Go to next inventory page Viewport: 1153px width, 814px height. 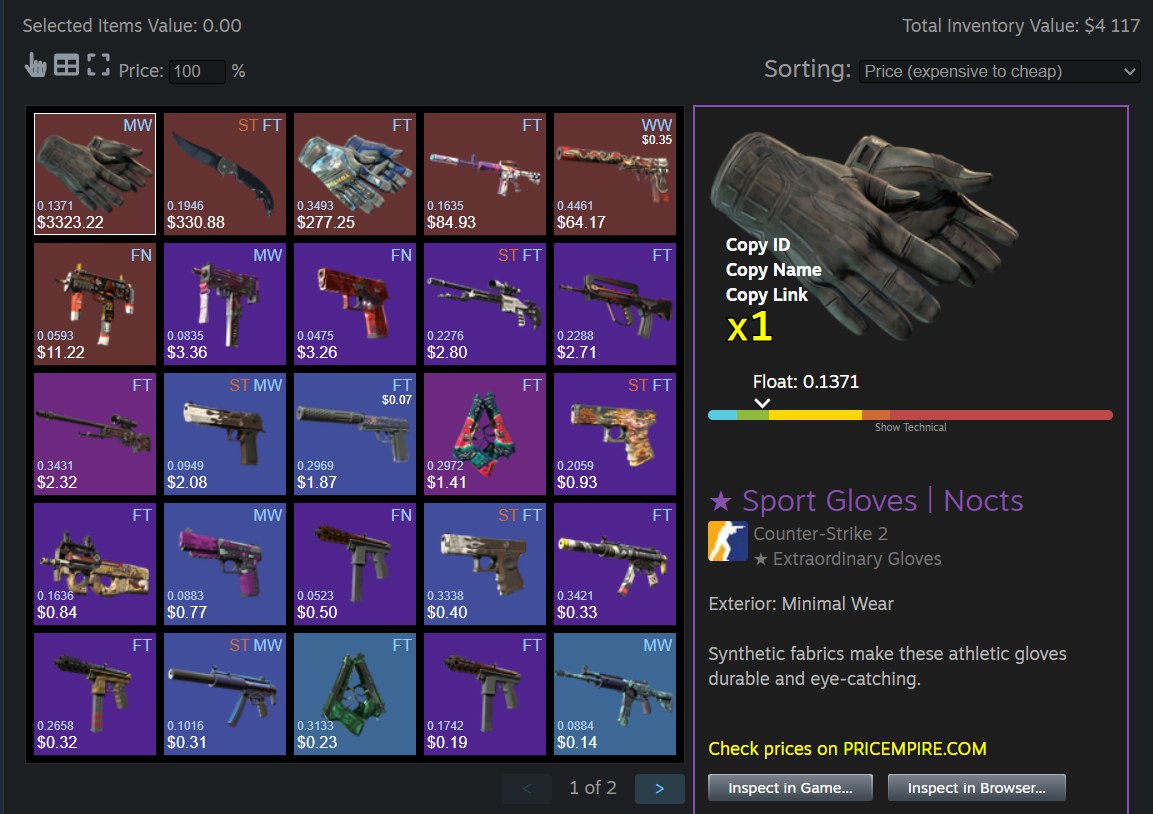click(x=660, y=788)
